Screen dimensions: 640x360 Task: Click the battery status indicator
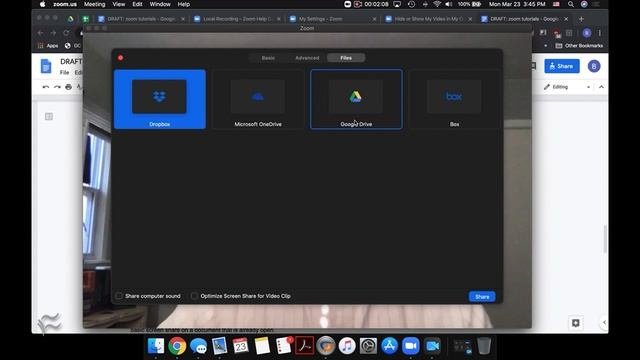[469, 4]
